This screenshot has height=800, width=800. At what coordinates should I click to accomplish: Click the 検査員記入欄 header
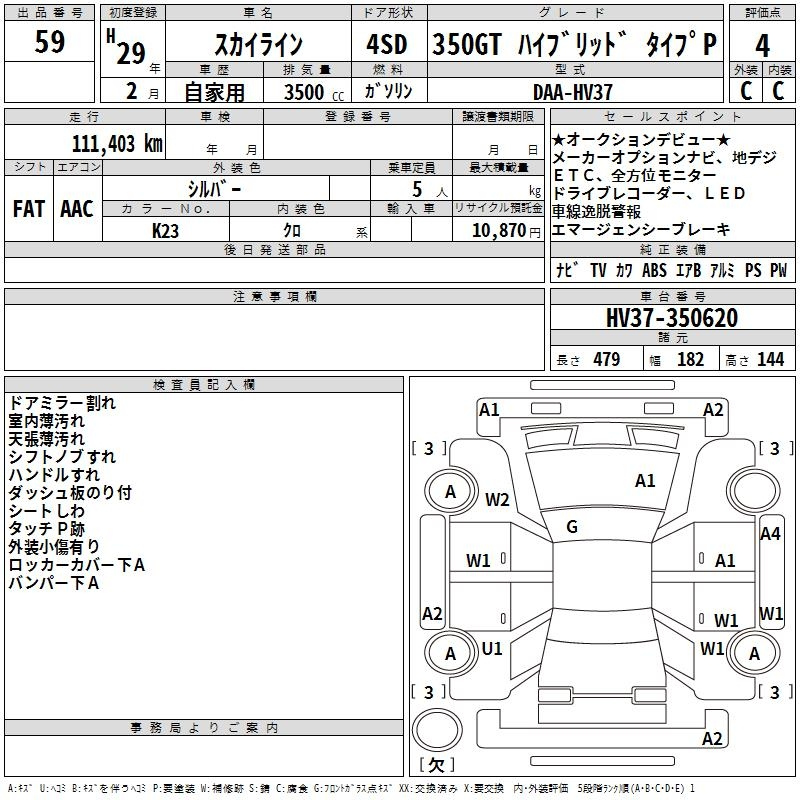[204, 385]
